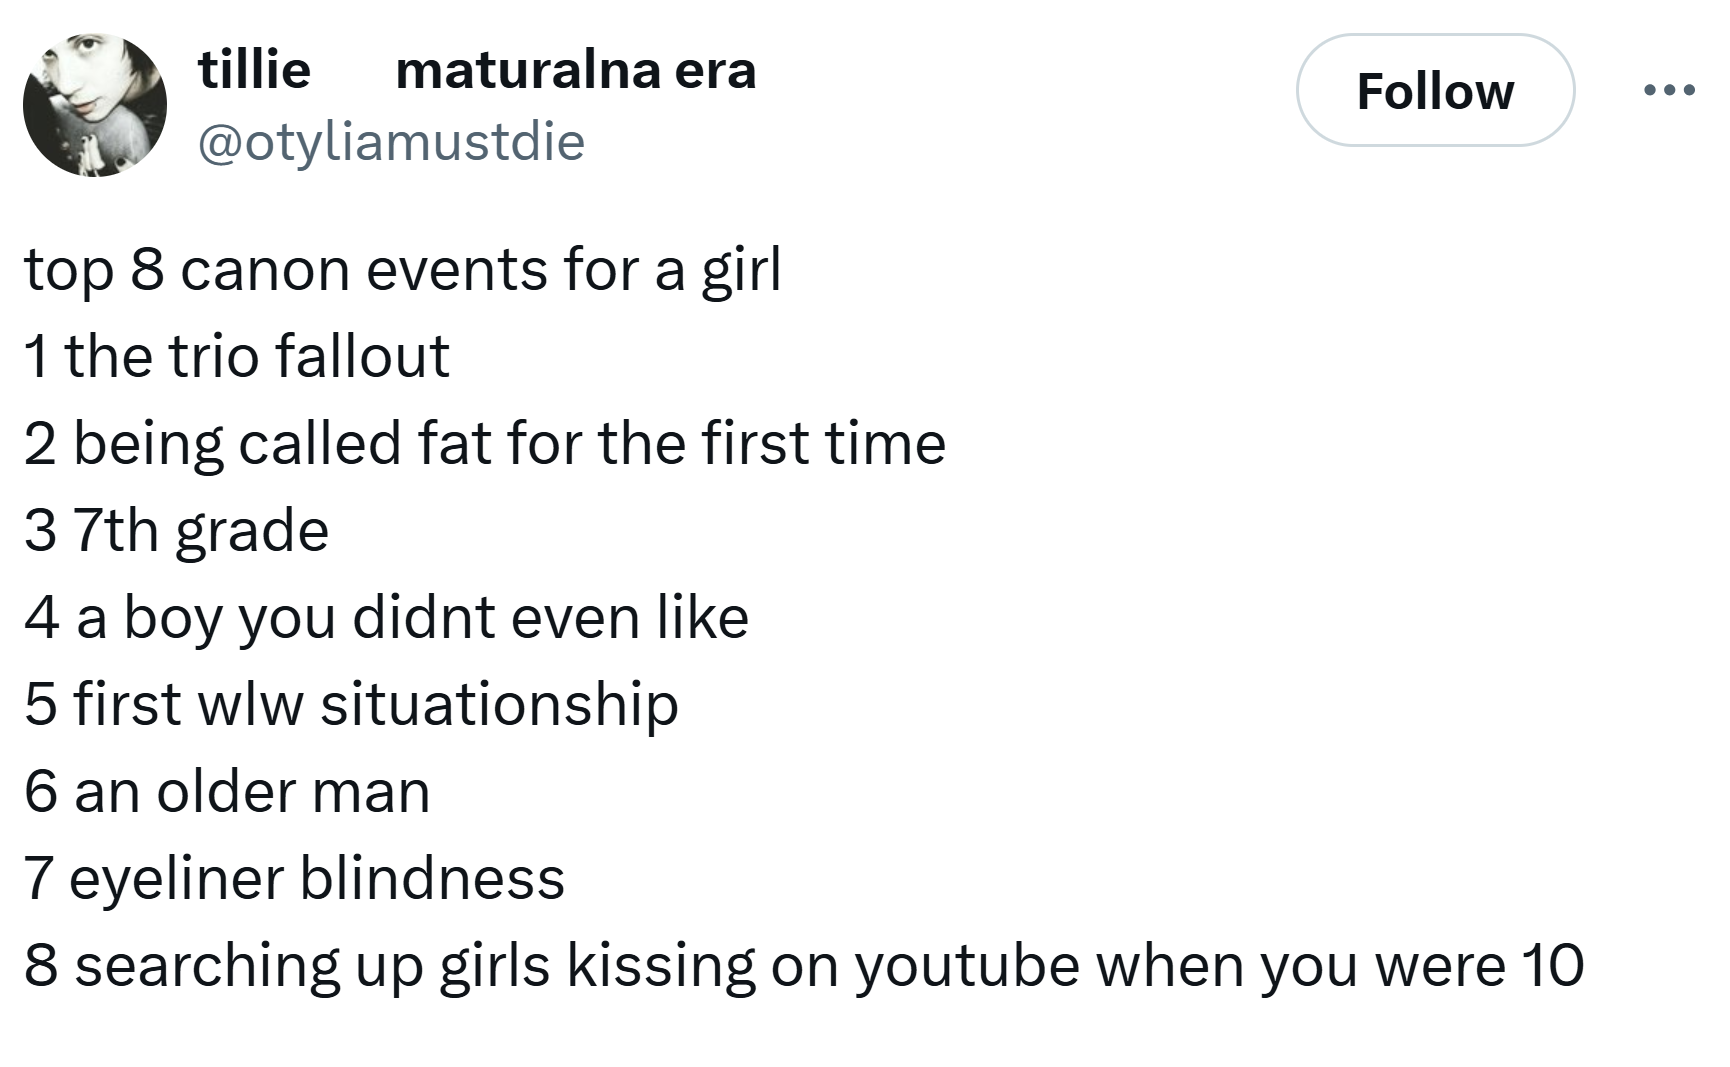Follow the @otyliamustdie account
1730x1067 pixels.
tap(1435, 91)
